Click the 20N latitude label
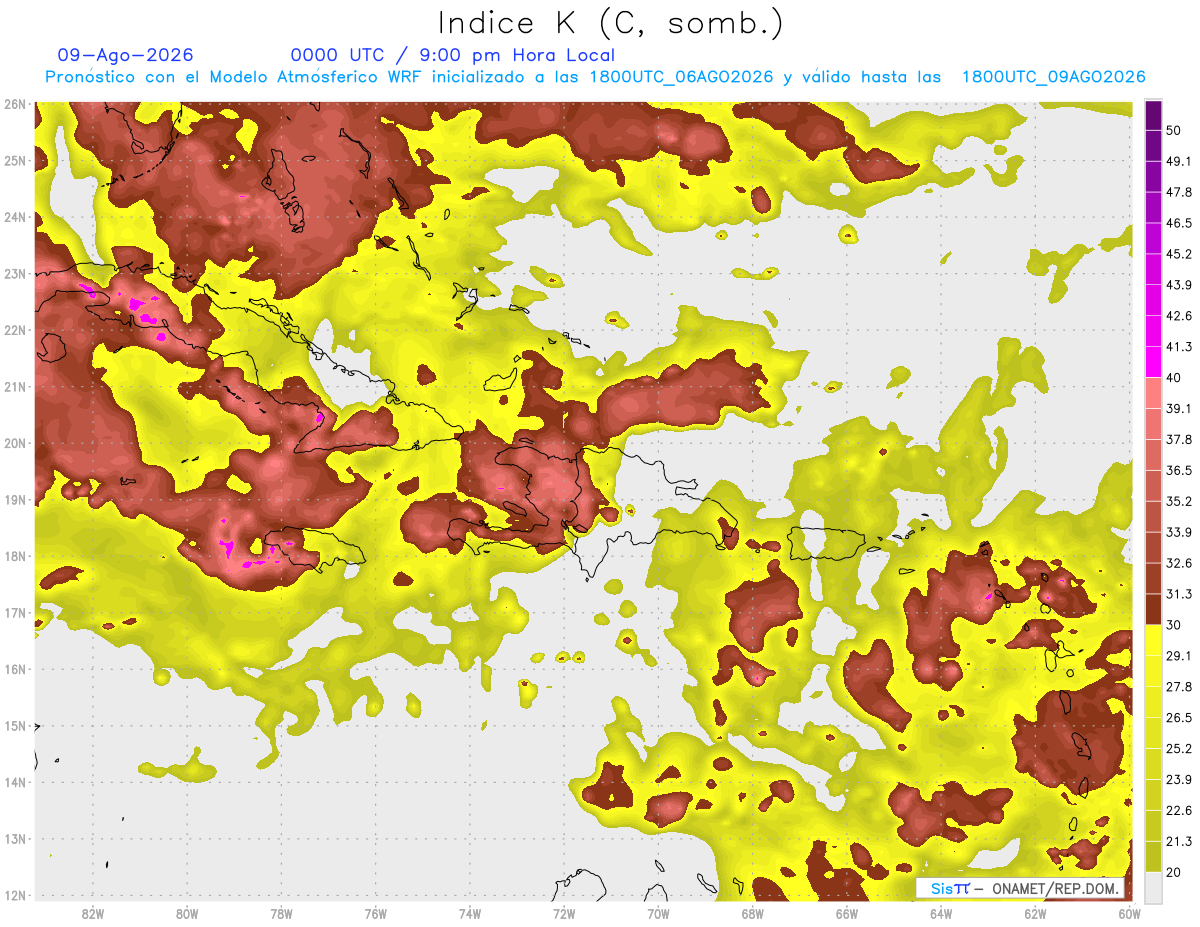 click(x=15, y=443)
